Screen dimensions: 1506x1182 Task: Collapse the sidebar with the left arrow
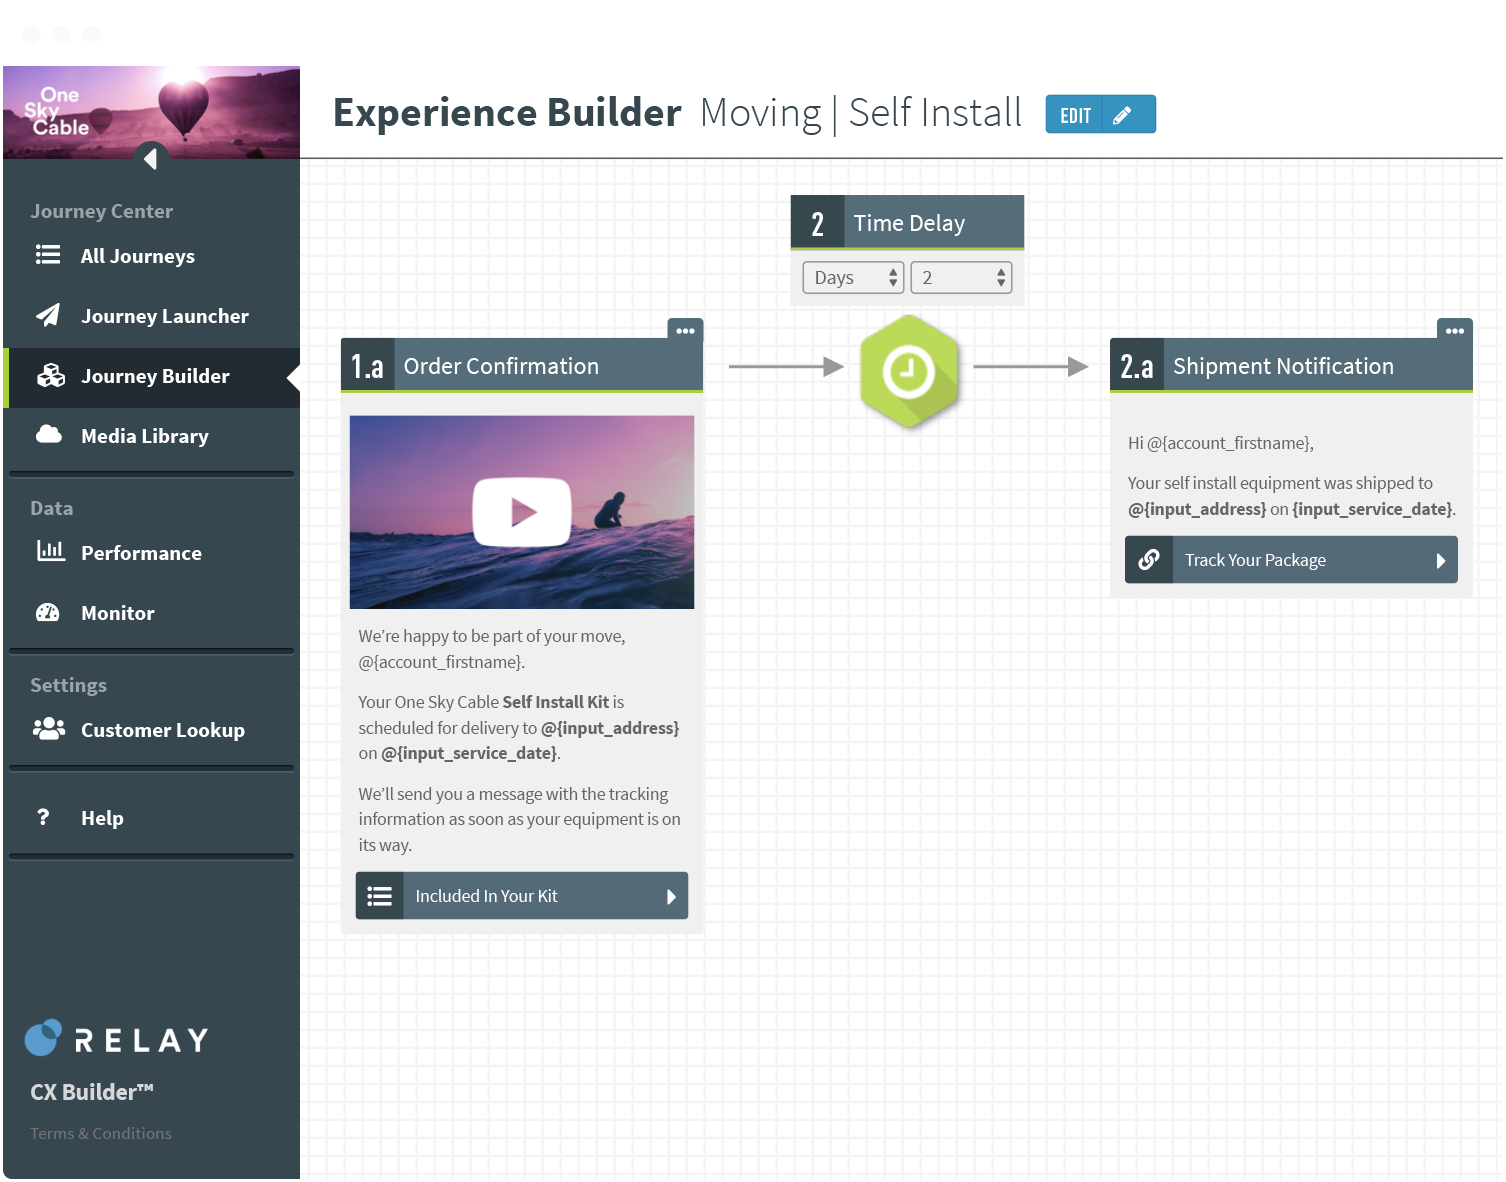[150, 158]
